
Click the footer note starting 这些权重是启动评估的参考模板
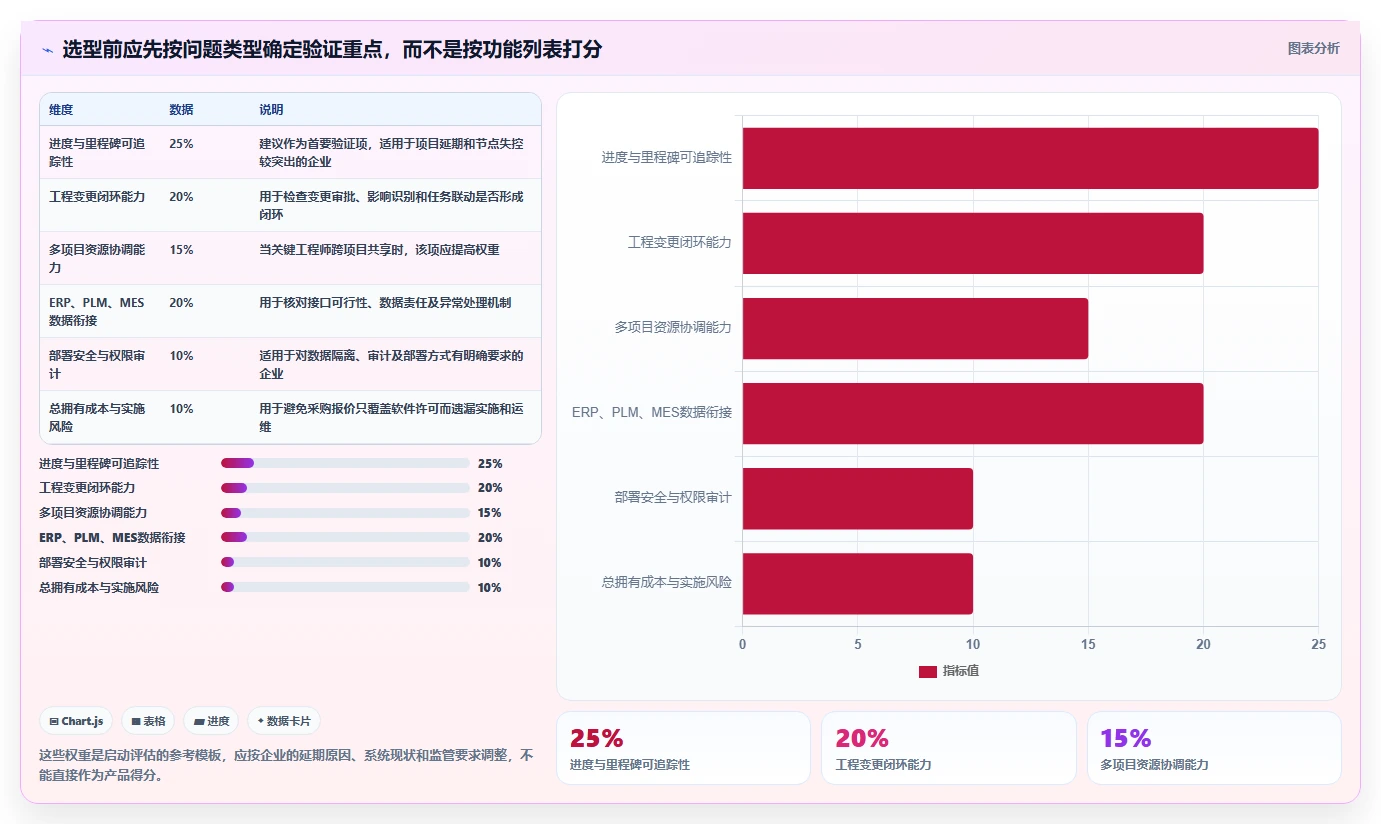pos(286,765)
